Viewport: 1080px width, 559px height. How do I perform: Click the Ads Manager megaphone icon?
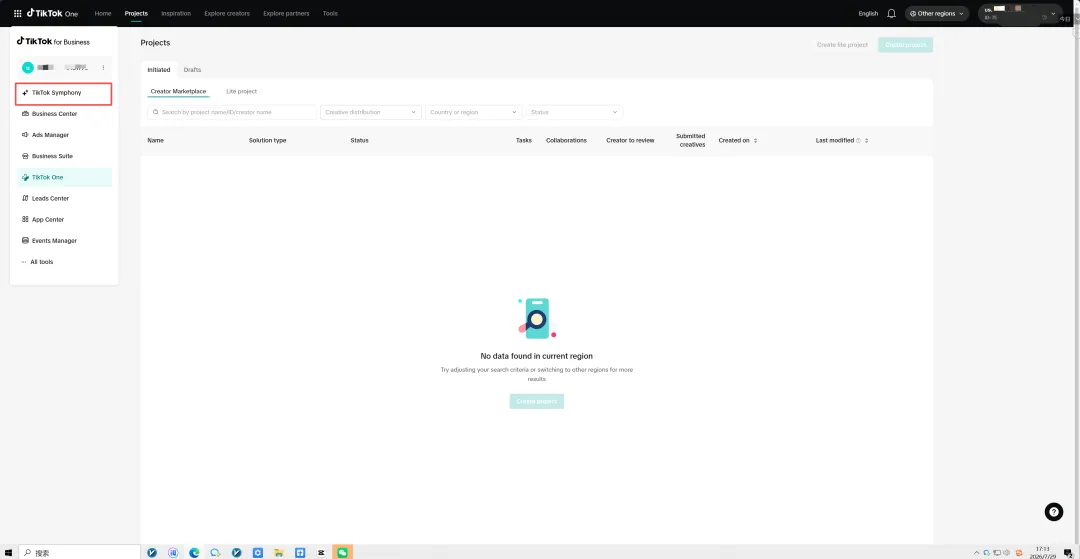coord(25,135)
